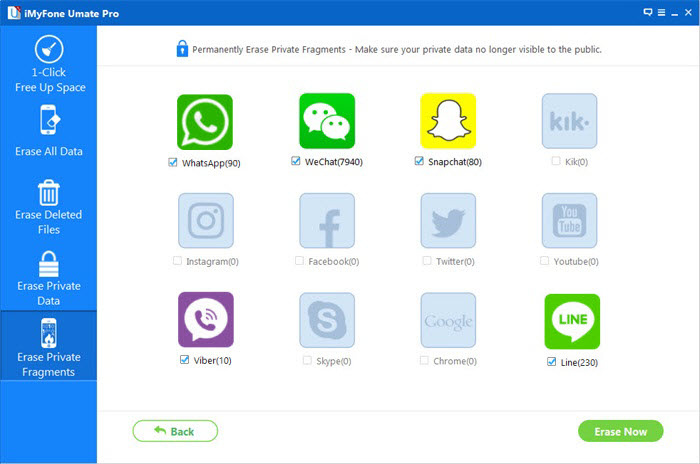Toggle the Kik(0) checkbox

tap(556, 161)
